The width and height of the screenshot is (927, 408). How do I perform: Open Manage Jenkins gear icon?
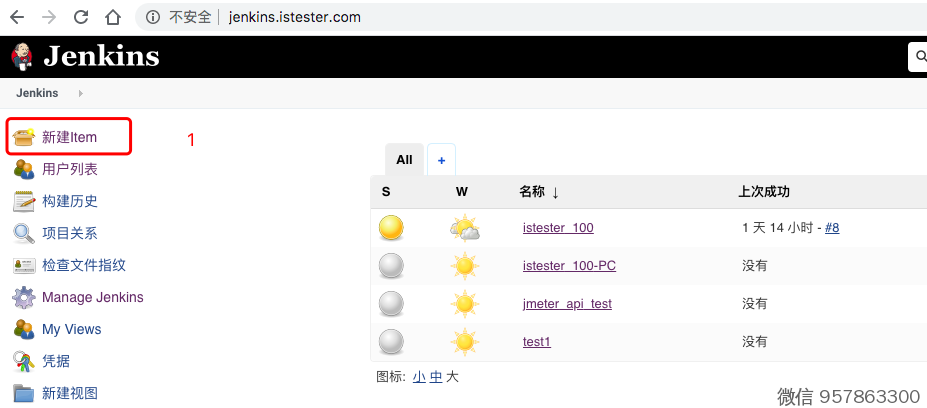click(x=24, y=297)
